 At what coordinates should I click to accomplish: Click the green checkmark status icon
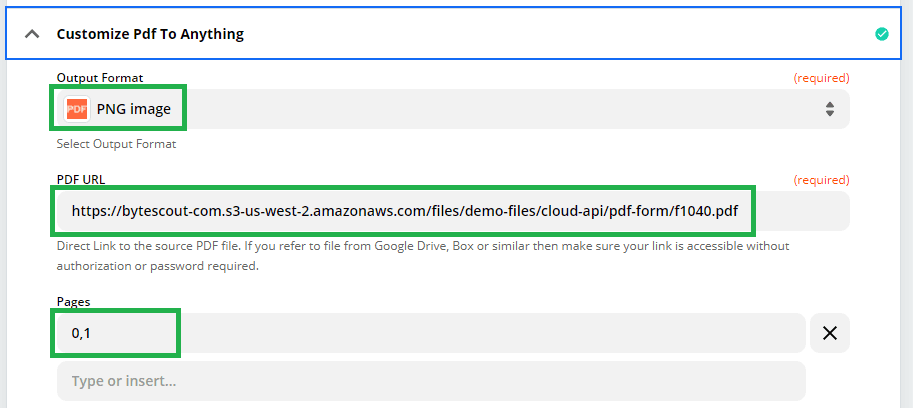point(881,34)
